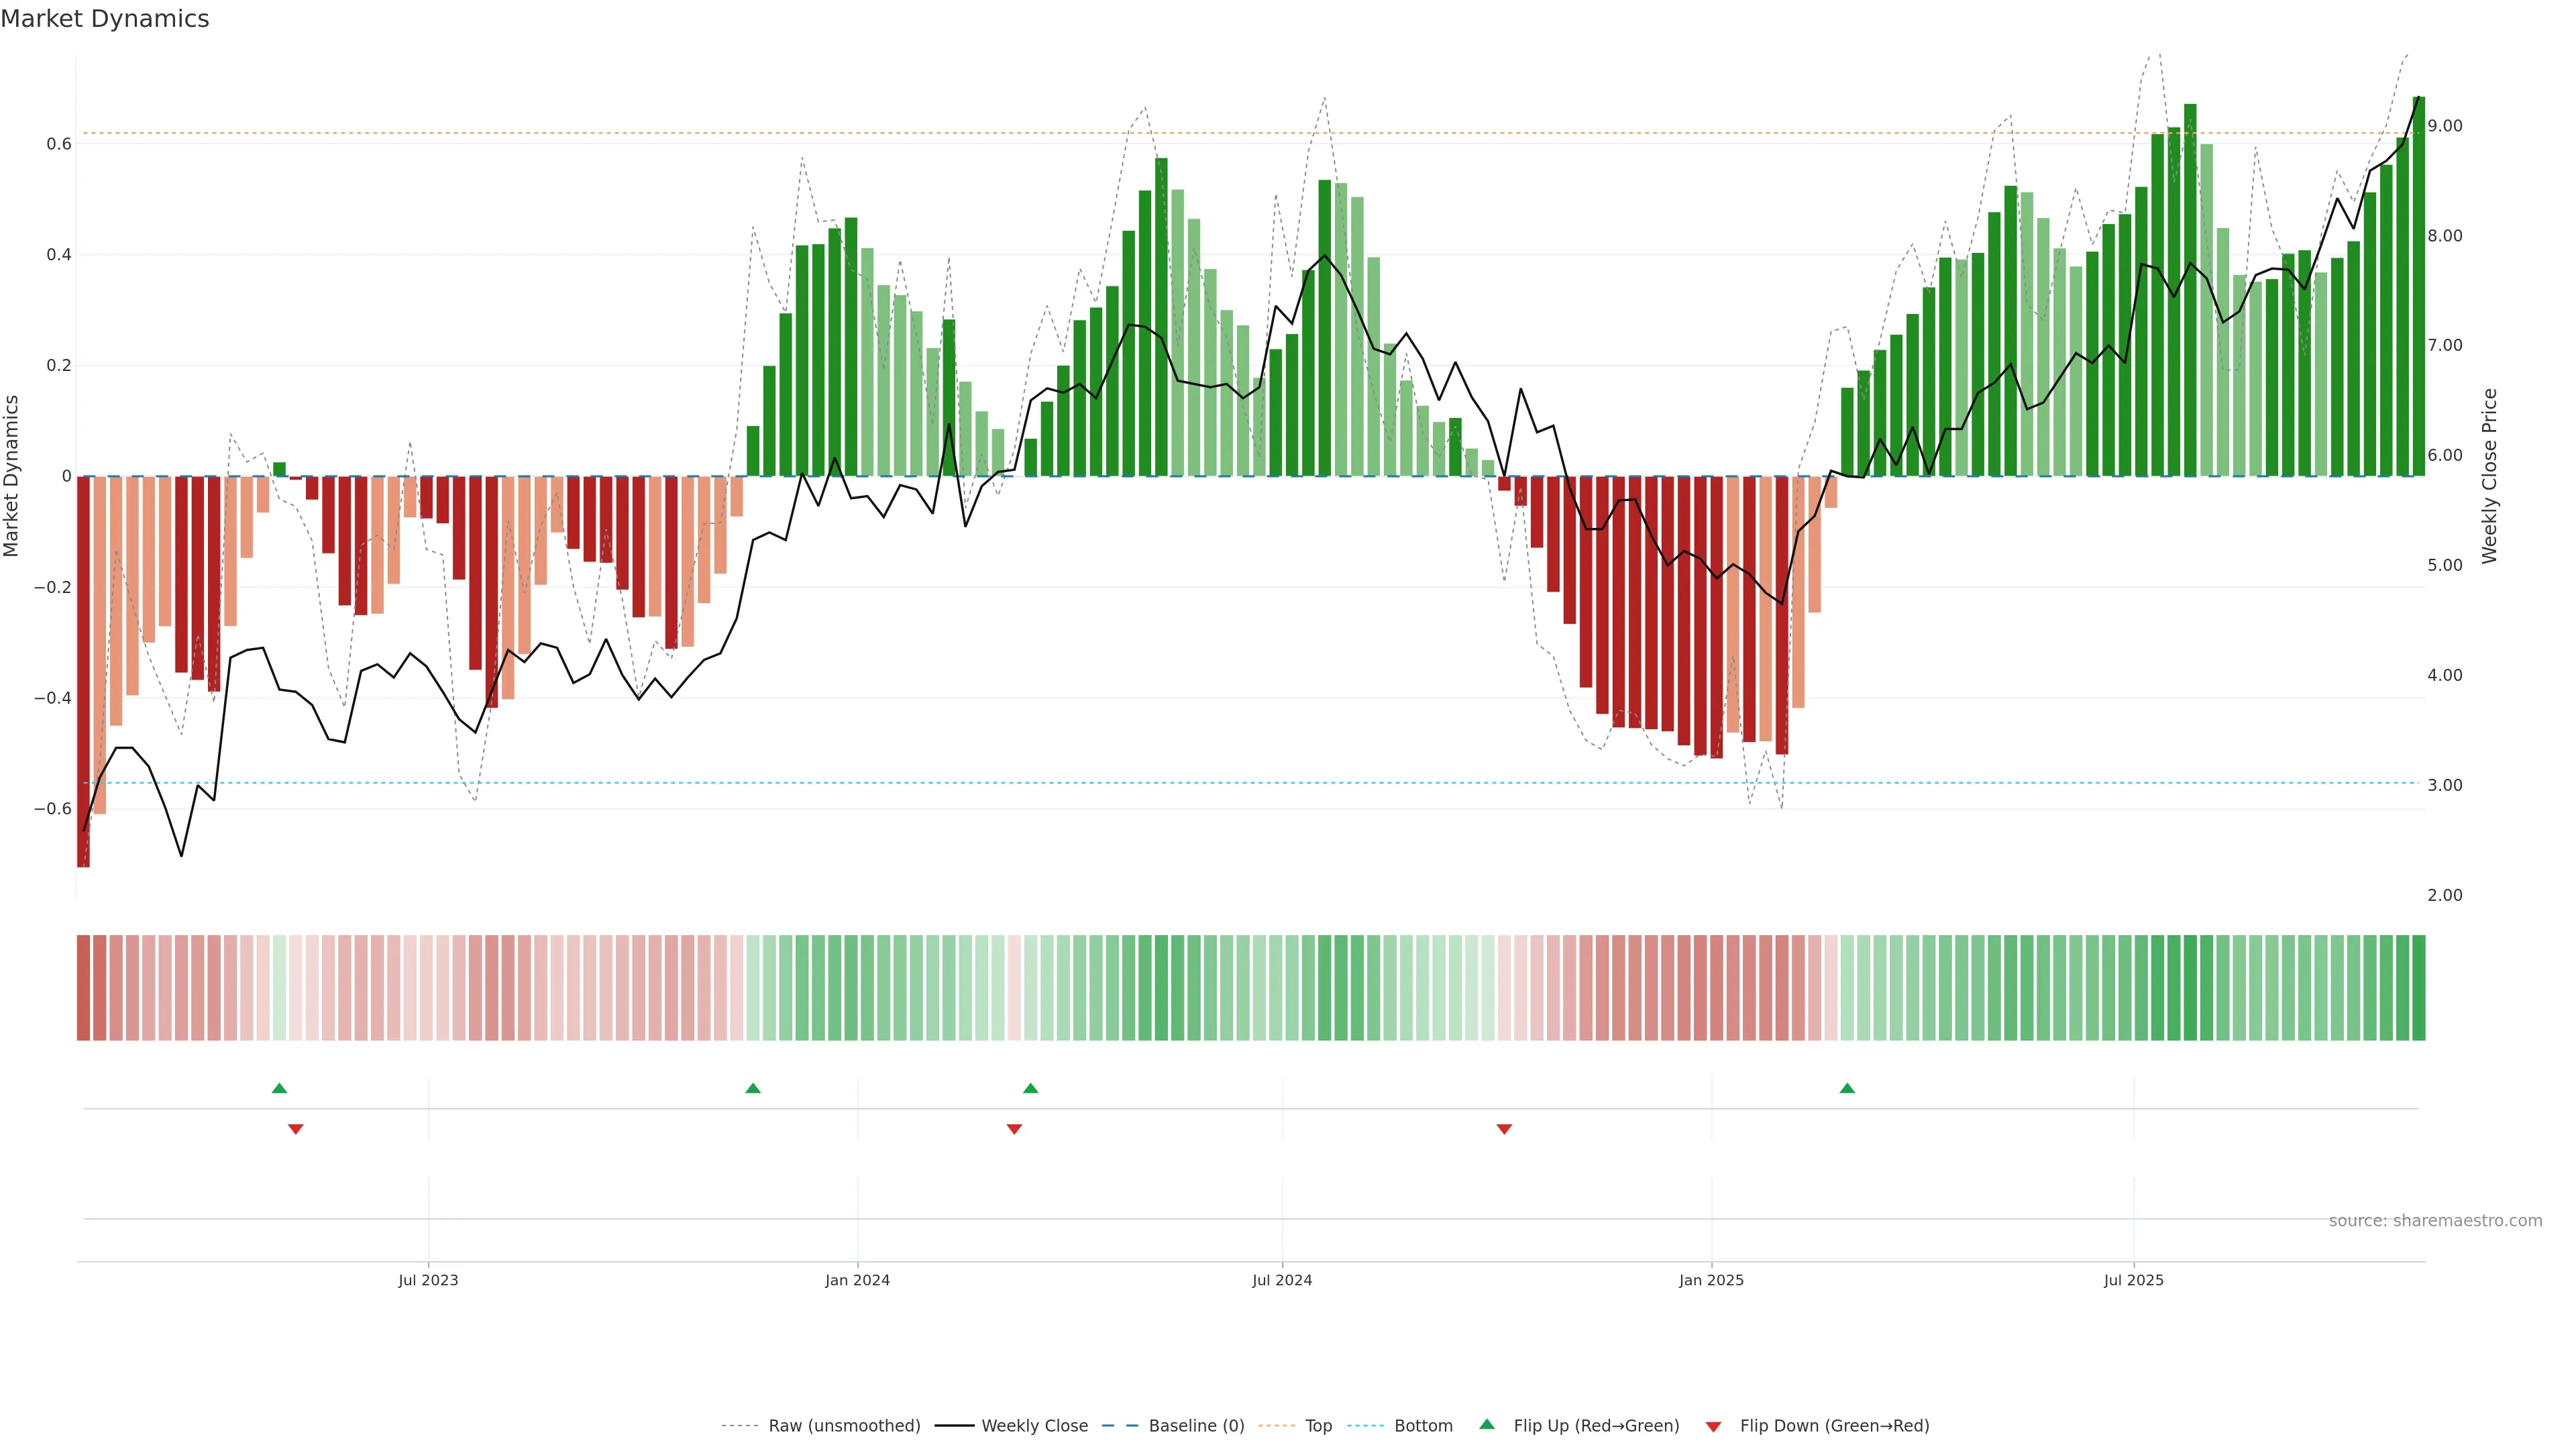Hide the Top threshold line via legend
This screenshot has height=1449, width=2576.
(1318, 1426)
